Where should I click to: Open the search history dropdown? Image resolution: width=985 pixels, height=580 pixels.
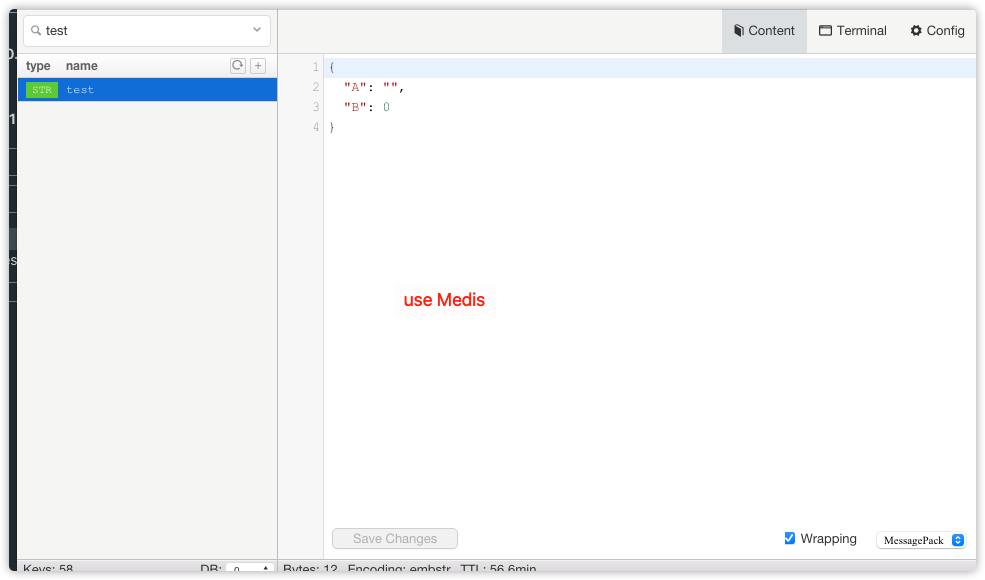pyautogui.click(x=256, y=30)
